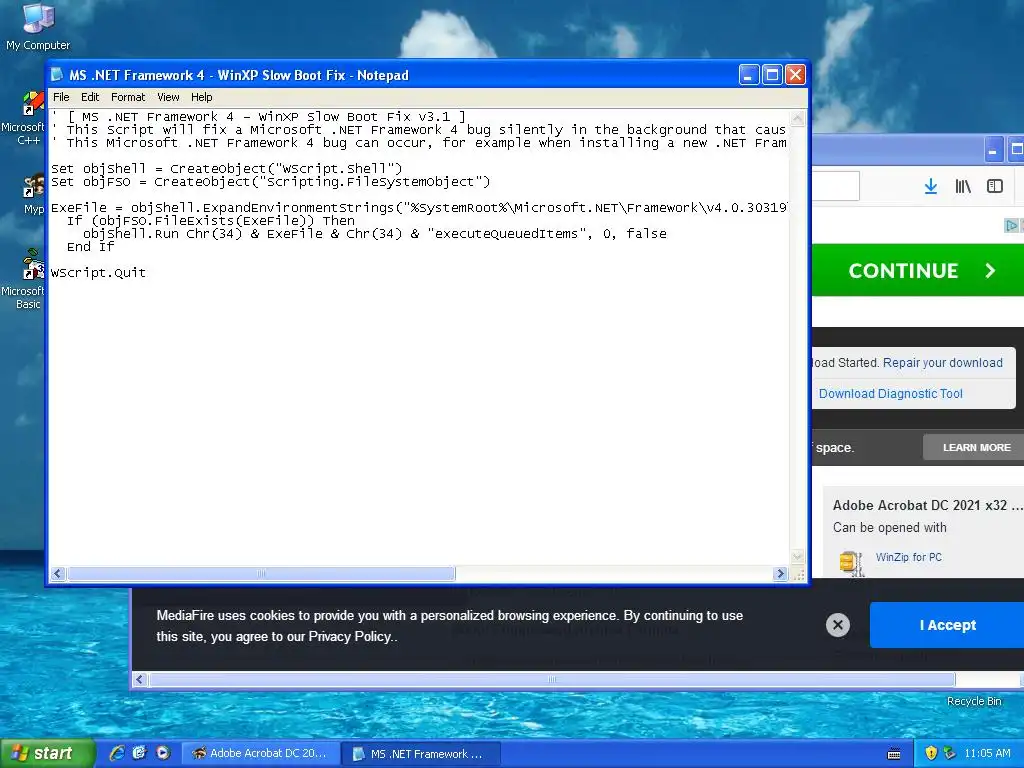Click the 'Set objFSO = CreateObject' line
Image resolution: width=1024 pixels, height=768 pixels.
click(270, 182)
